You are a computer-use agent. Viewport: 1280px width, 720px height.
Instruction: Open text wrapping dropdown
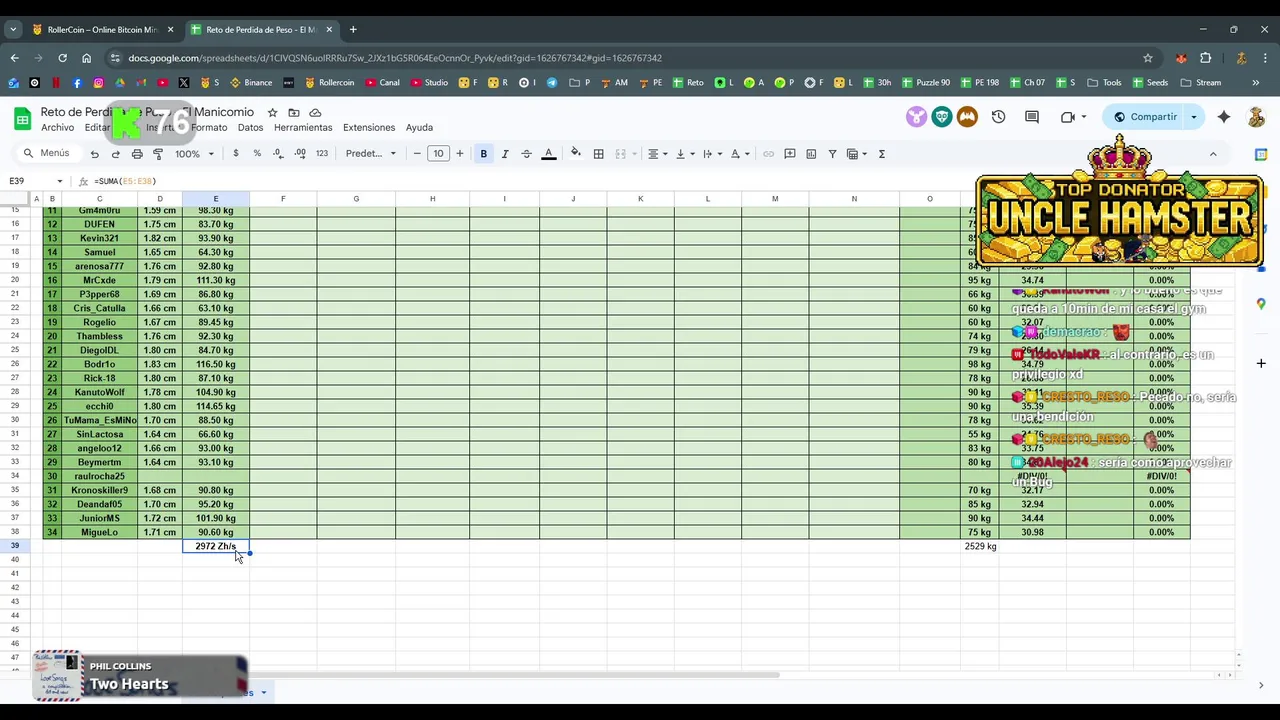[711, 154]
